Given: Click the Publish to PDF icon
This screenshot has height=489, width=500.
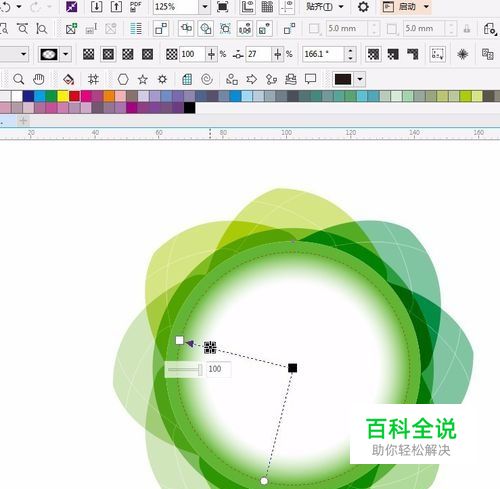Looking at the screenshot, I should [135, 7].
